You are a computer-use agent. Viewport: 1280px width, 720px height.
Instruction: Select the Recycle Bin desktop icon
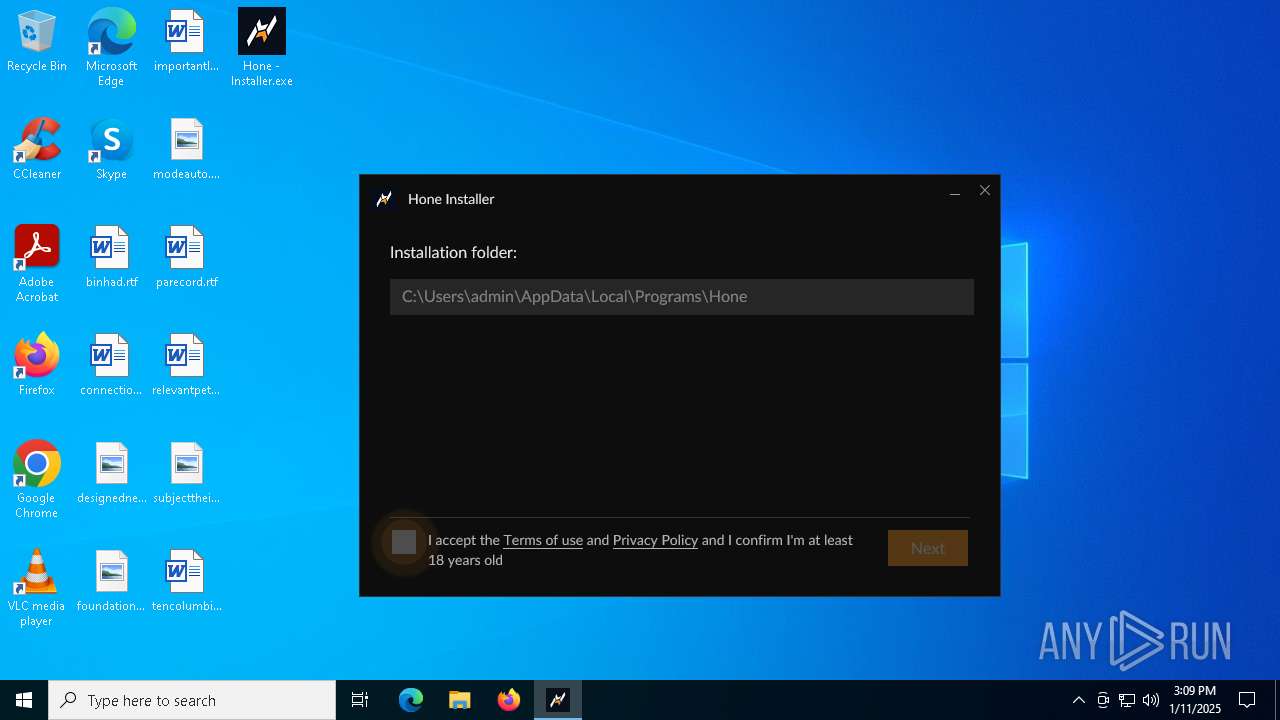pyautogui.click(x=37, y=42)
